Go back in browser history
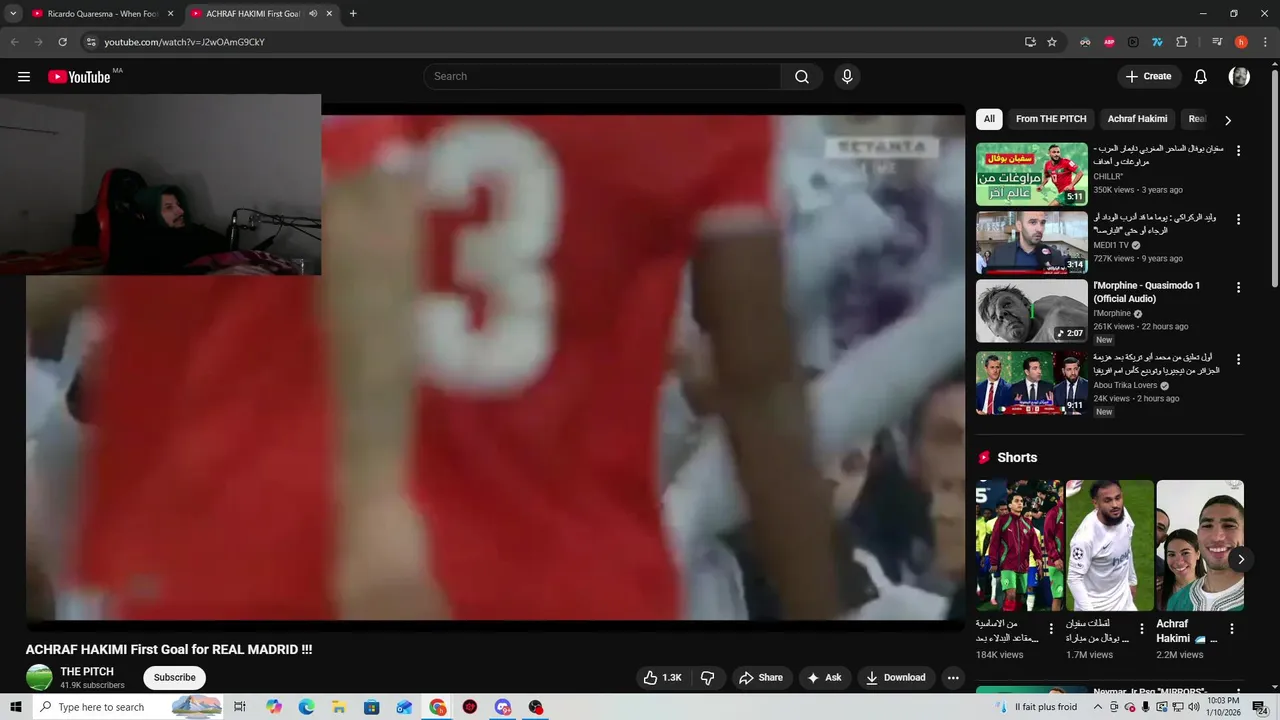The image size is (1280, 720). 14,42
